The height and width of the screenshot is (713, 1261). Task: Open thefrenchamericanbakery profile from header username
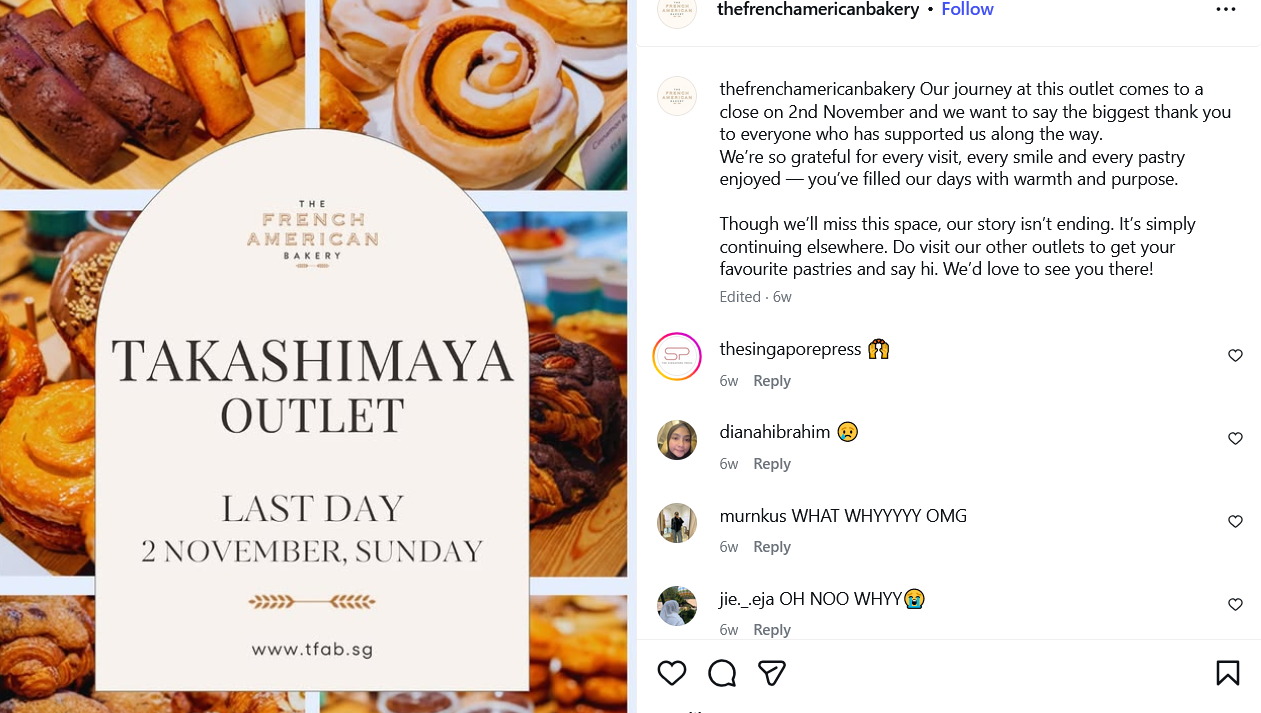click(818, 10)
